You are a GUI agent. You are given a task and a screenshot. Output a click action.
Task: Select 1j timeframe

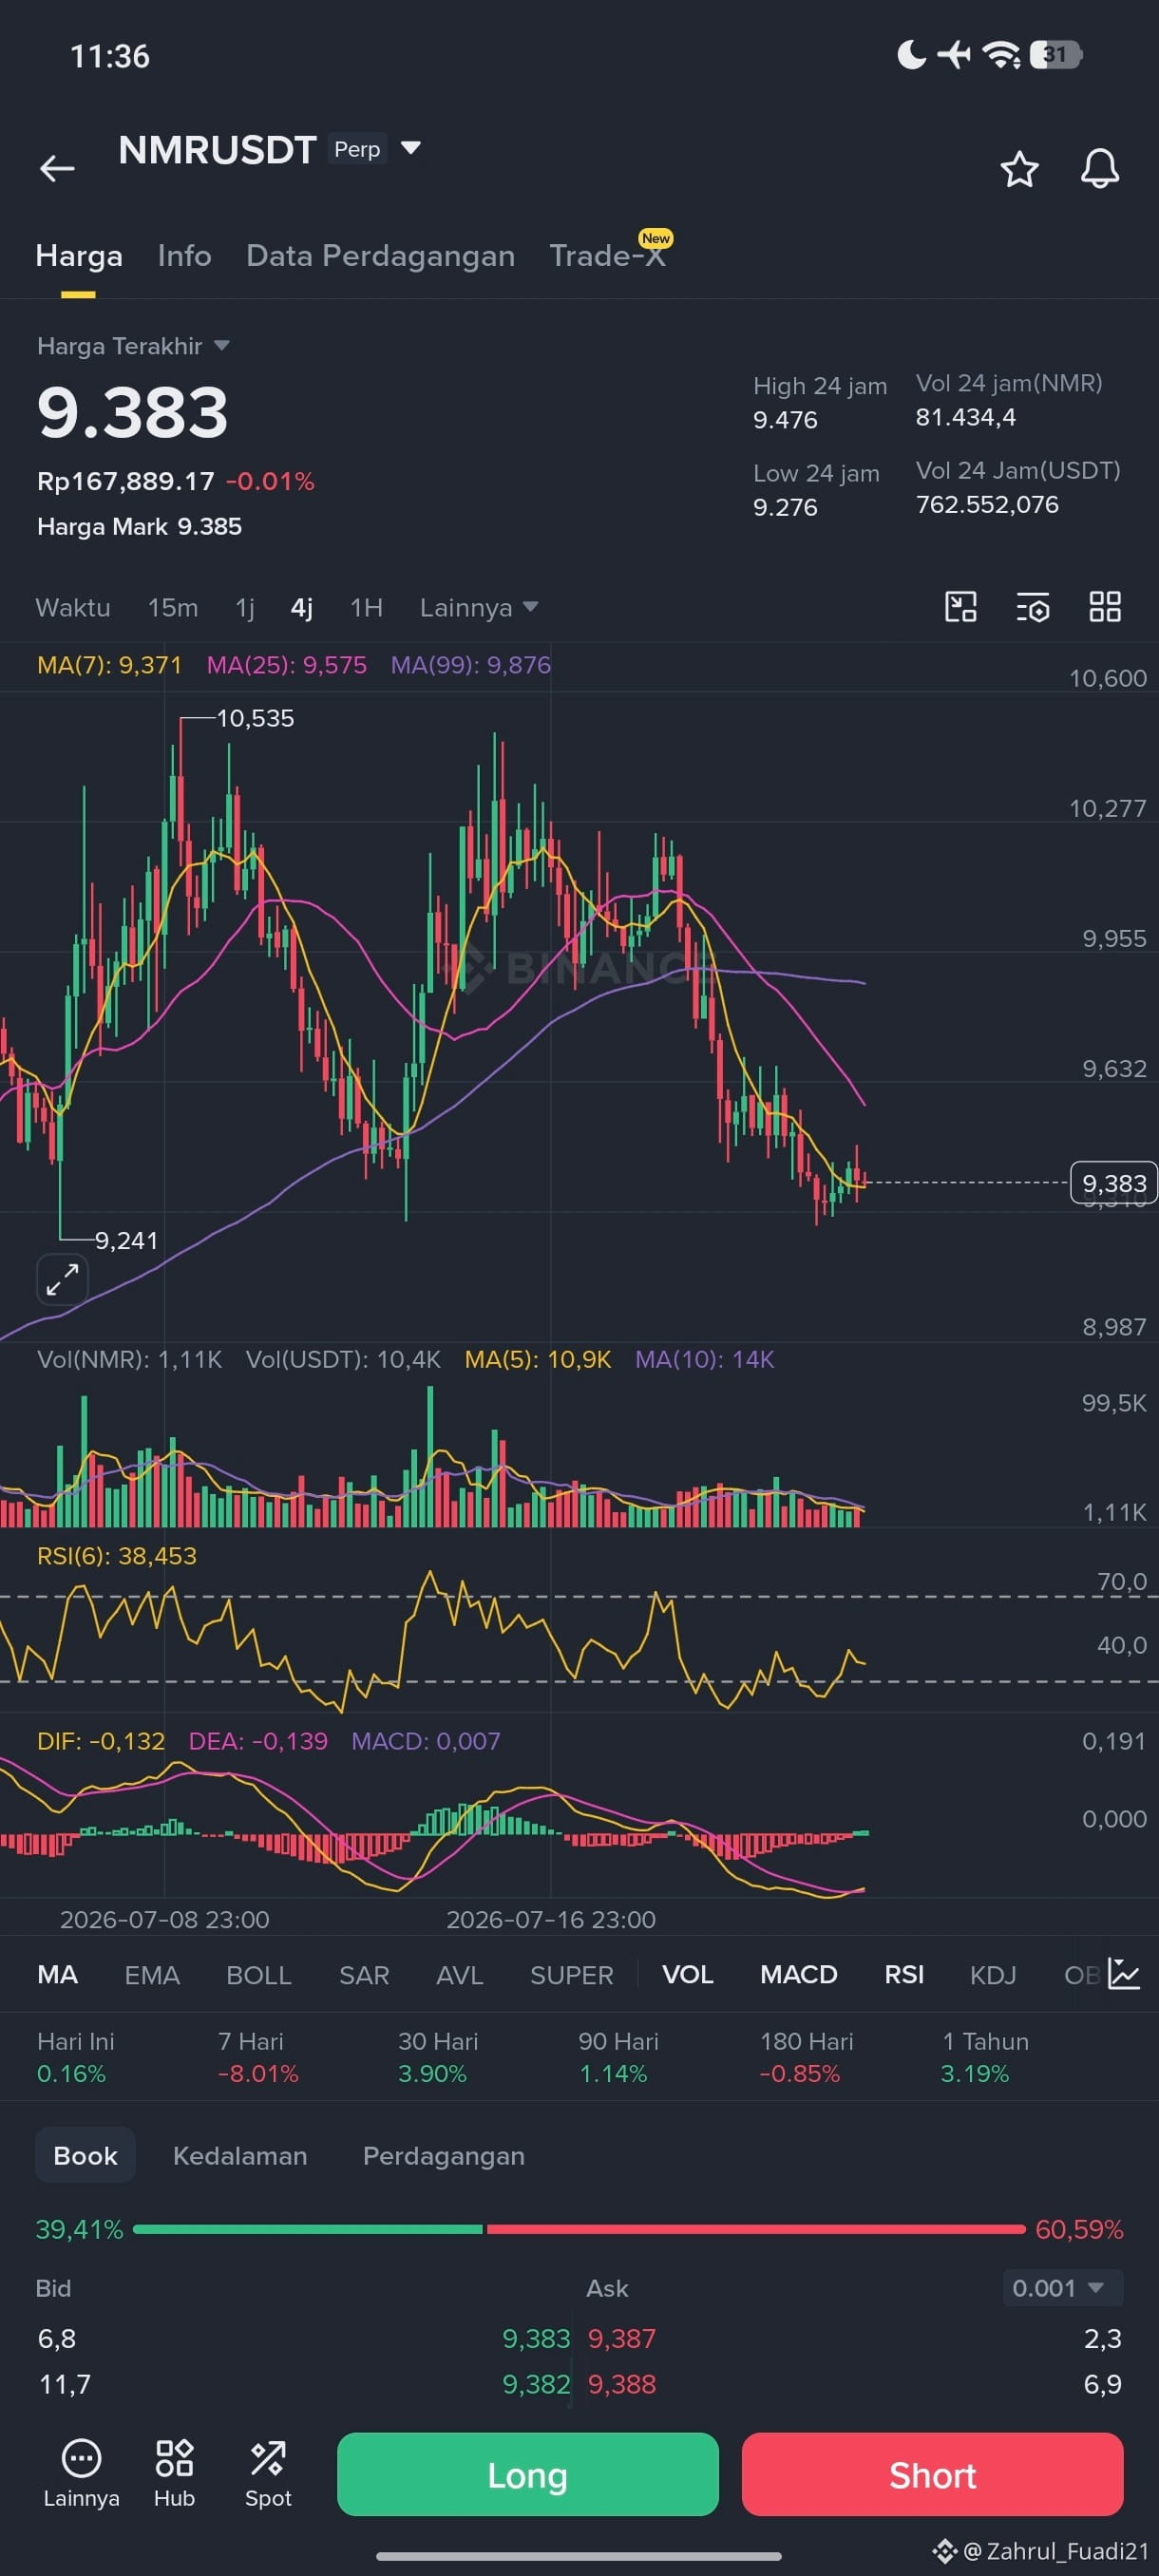(245, 608)
